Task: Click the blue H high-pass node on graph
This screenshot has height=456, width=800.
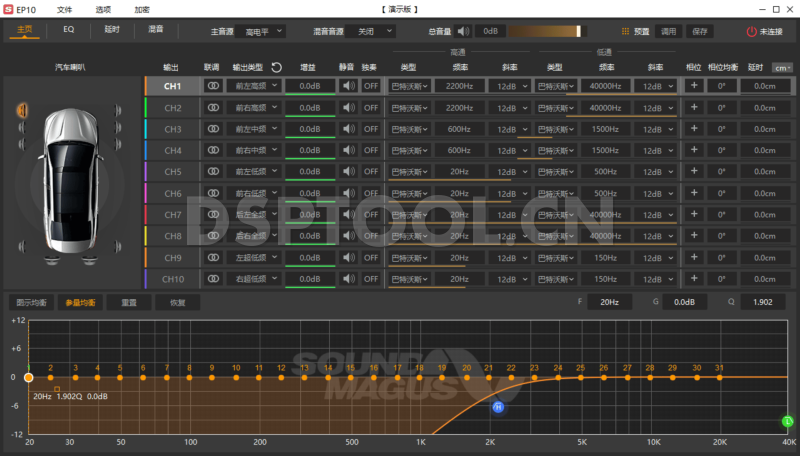Action: point(498,407)
